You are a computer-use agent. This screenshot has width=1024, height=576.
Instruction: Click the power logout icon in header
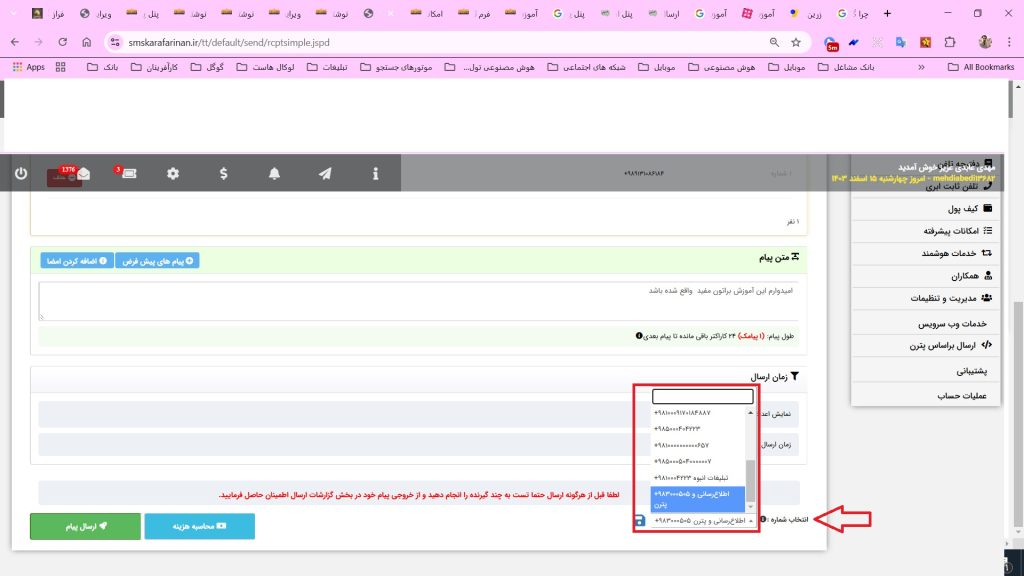click(x=21, y=173)
